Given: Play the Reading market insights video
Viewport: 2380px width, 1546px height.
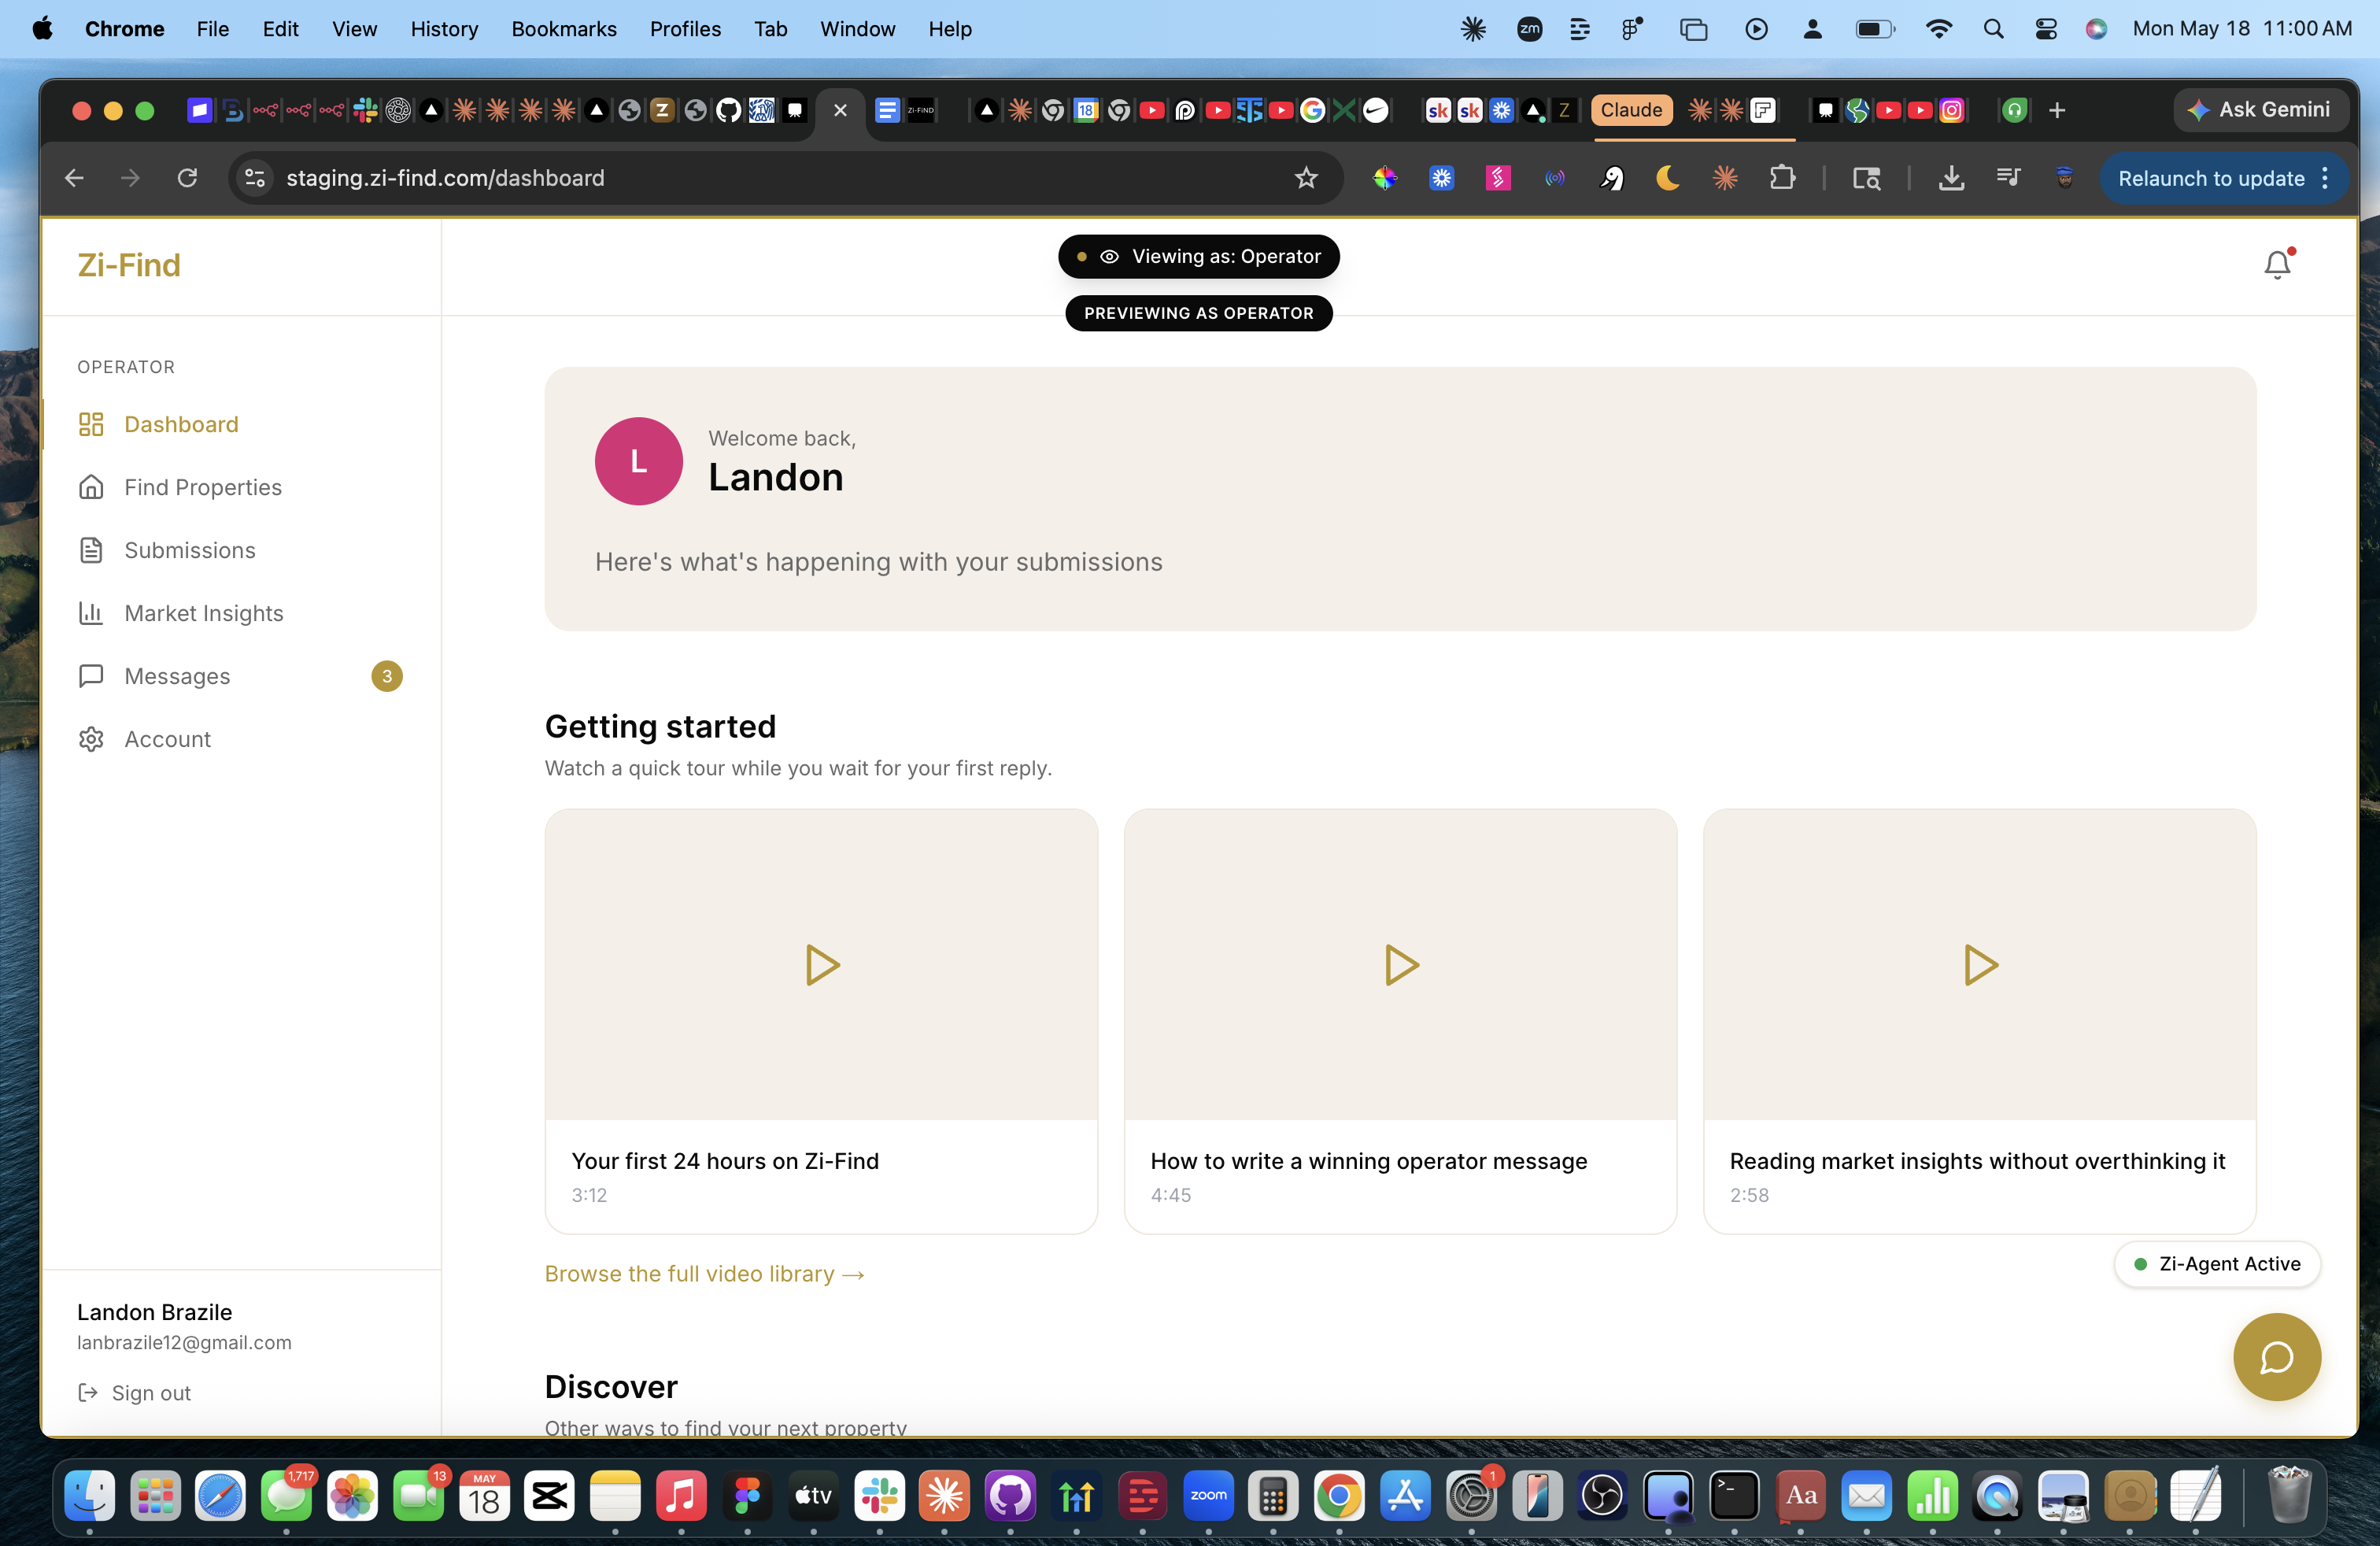Looking at the screenshot, I should click(x=1980, y=965).
